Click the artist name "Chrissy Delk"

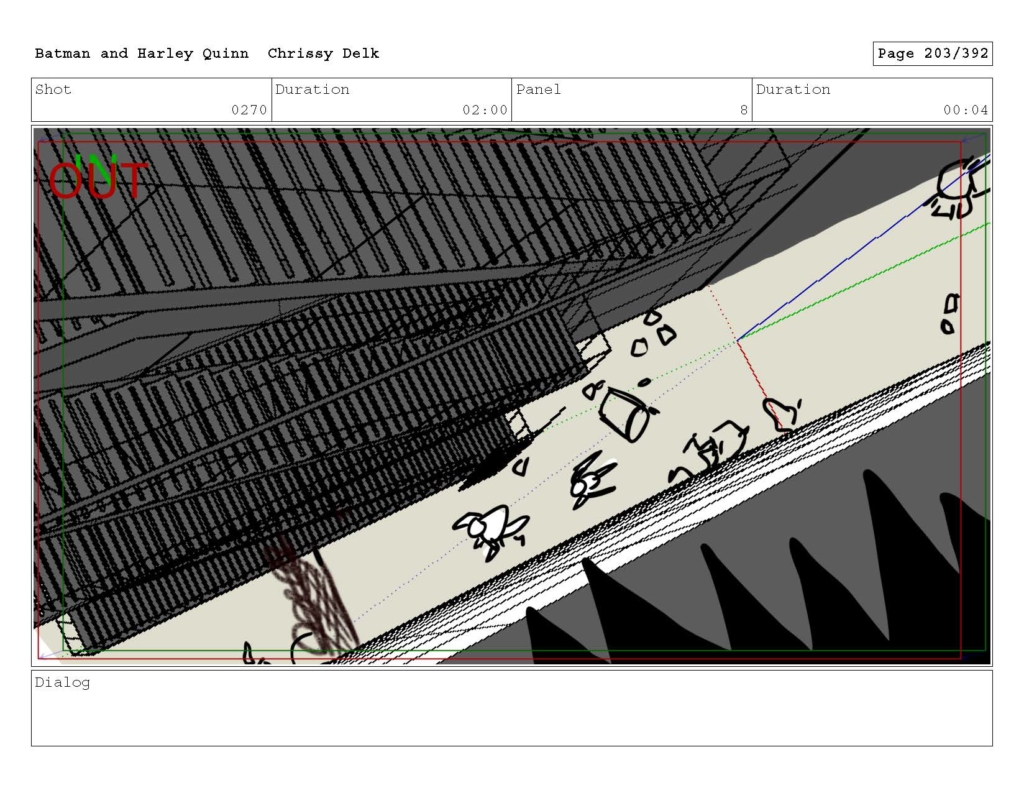coord(323,54)
